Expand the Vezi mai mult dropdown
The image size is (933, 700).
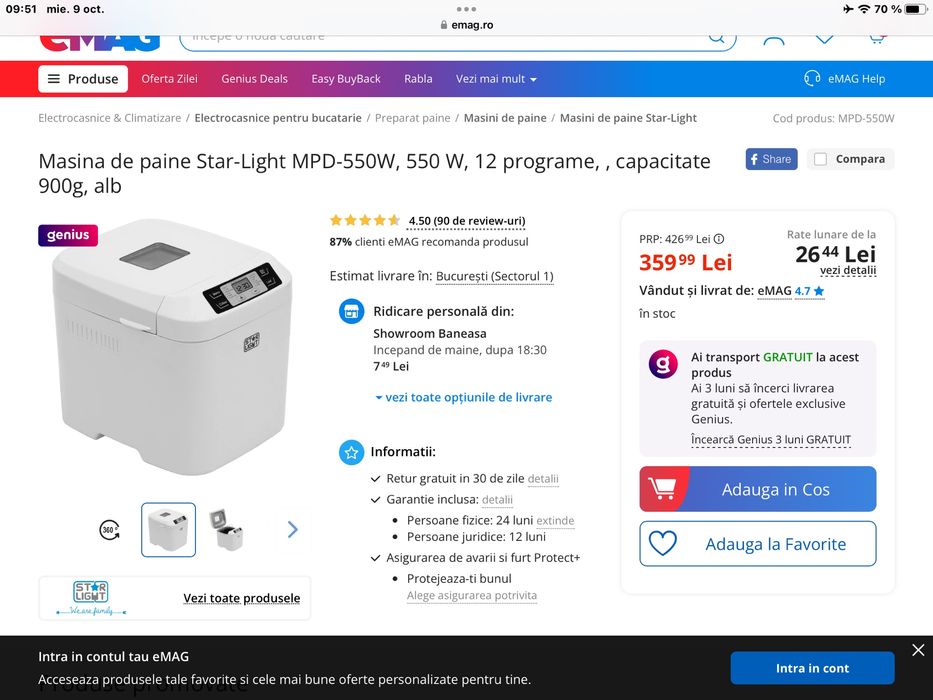496,79
